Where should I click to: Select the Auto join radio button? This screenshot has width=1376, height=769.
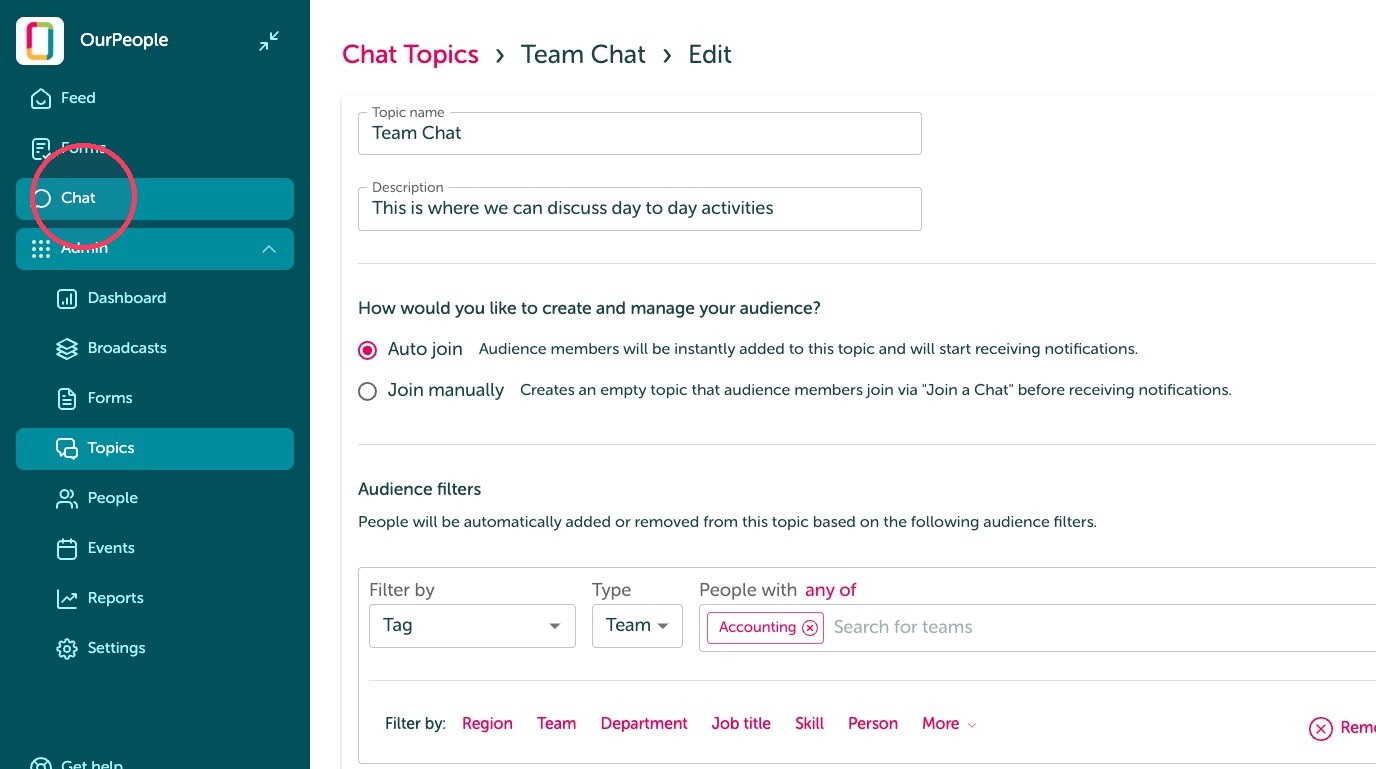(368, 350)
